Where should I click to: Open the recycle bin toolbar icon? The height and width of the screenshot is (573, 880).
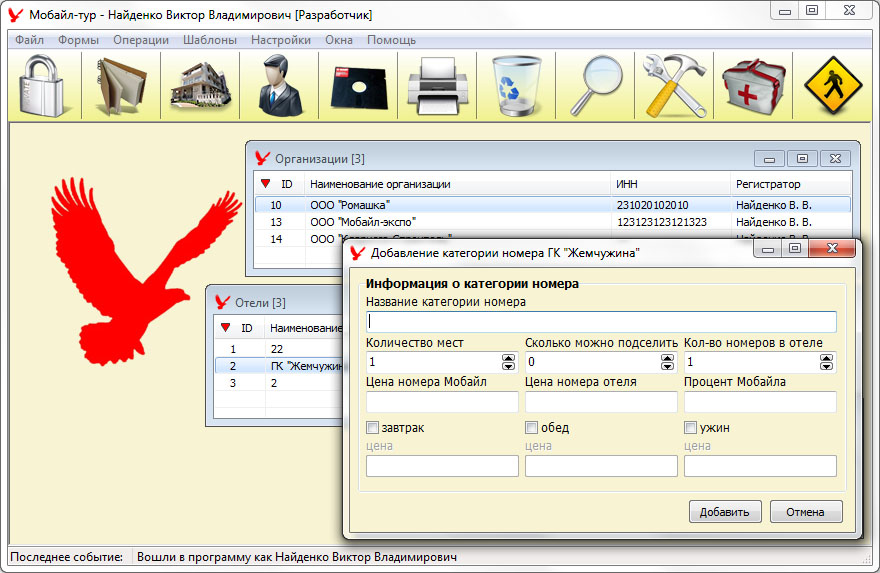[516, 86]
